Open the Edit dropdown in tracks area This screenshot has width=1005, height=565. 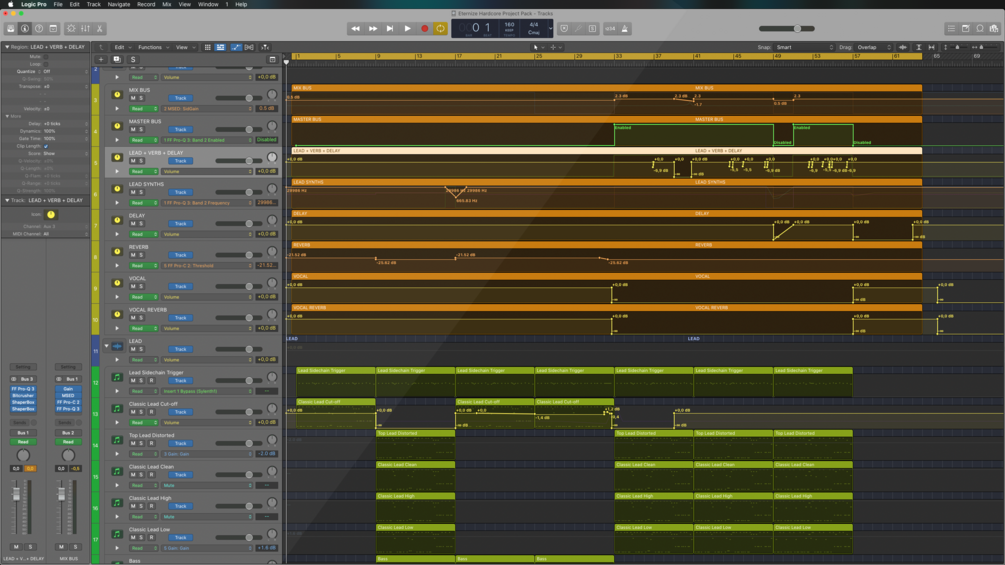click(x=122, y=47)
